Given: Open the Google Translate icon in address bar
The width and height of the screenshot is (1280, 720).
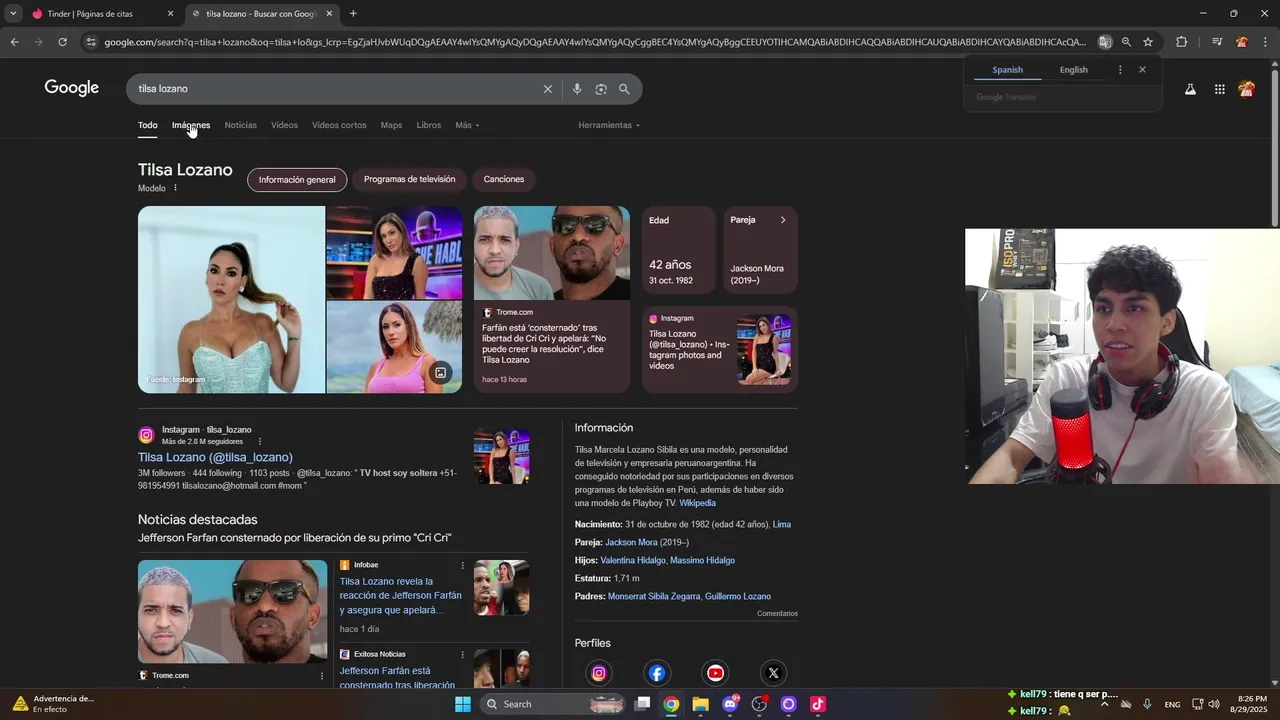Looking at the screenshot, I should click(x=1105, y=42).
